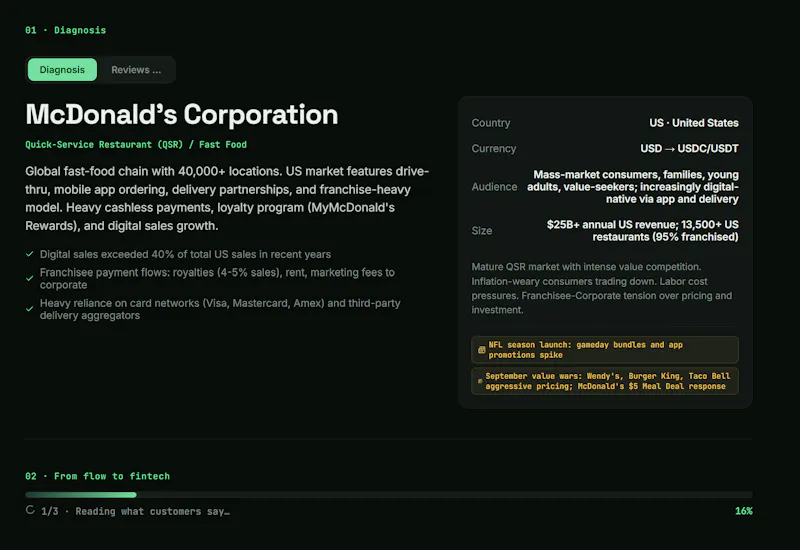Click the 02 · From flow to fintech label
800x550 pixels.
pyautogui.click(x=97, y=476)
